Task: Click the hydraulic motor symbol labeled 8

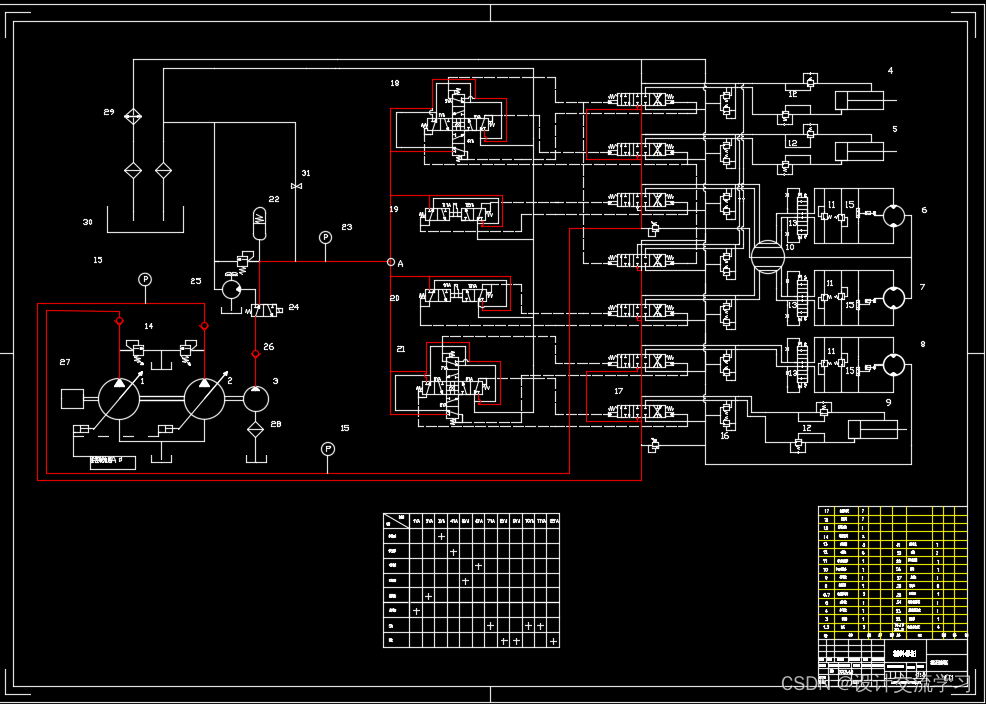Action: tap(894, 364)
